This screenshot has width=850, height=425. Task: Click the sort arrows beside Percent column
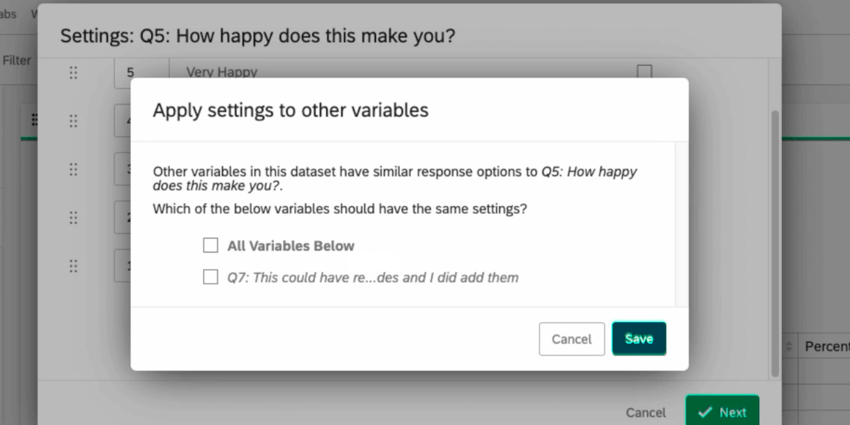(790, 346)
